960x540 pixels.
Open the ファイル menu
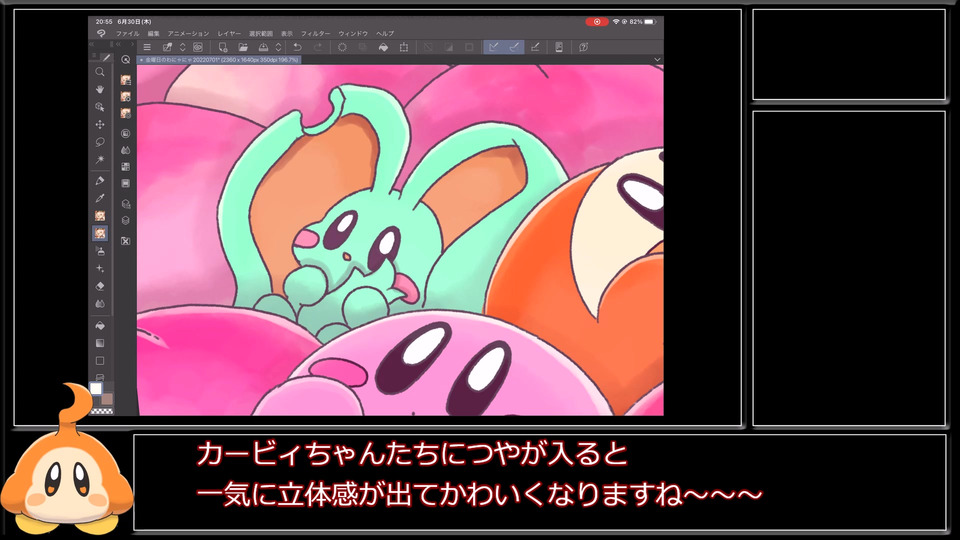(127, 34)
